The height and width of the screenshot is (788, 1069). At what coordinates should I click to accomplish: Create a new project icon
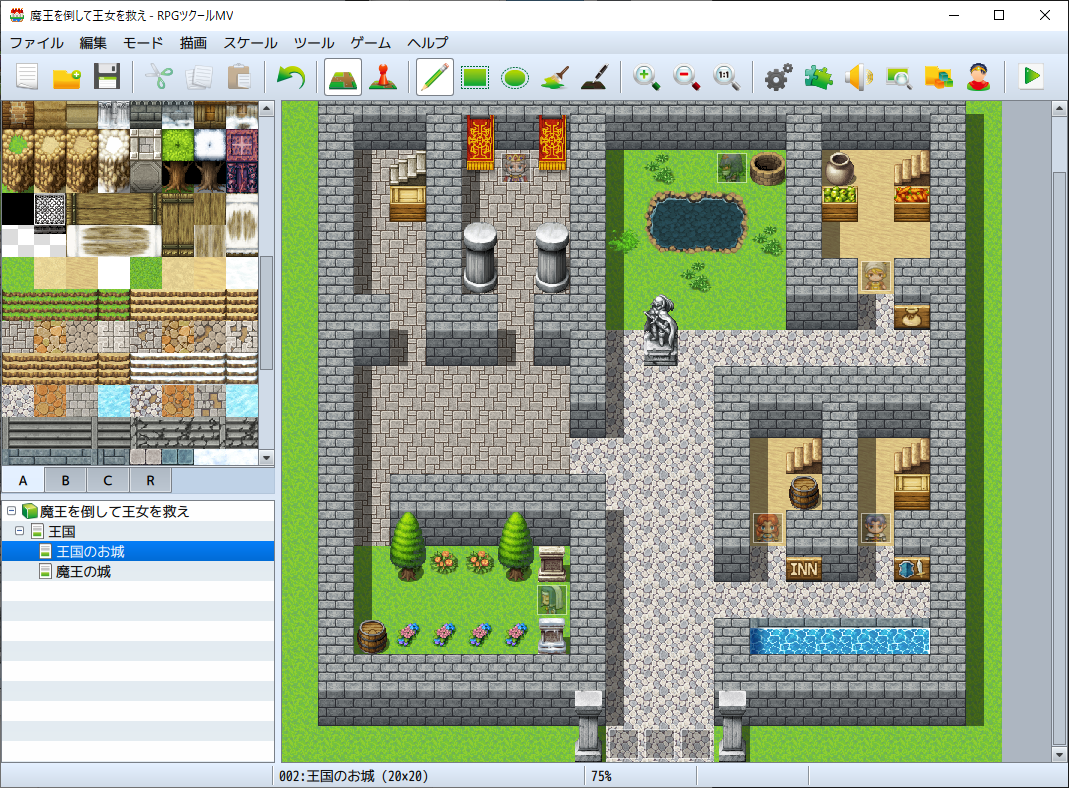pos(27,76)
